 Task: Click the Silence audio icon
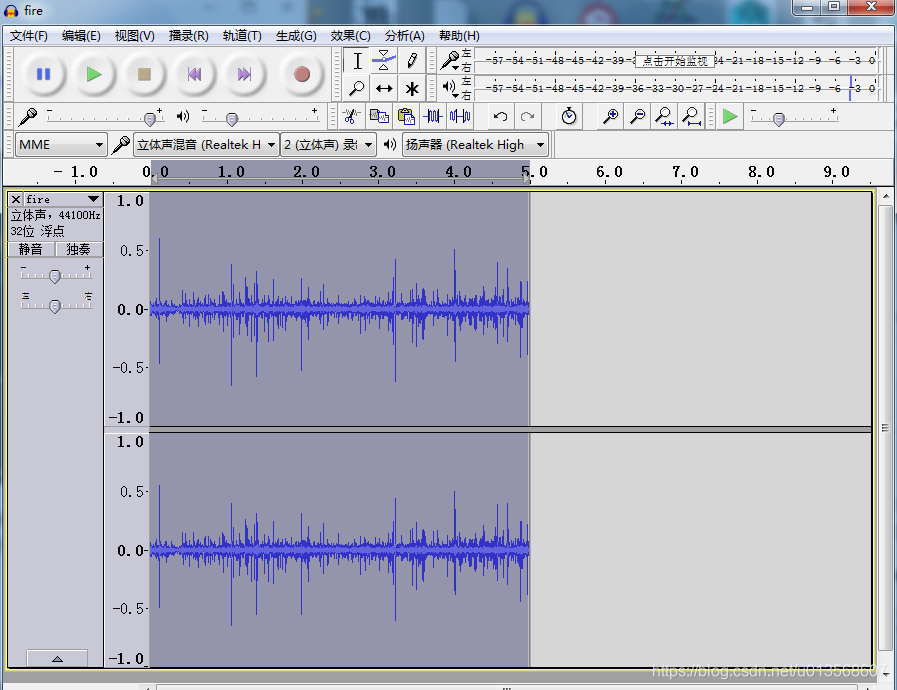click(x=460, y=117)
